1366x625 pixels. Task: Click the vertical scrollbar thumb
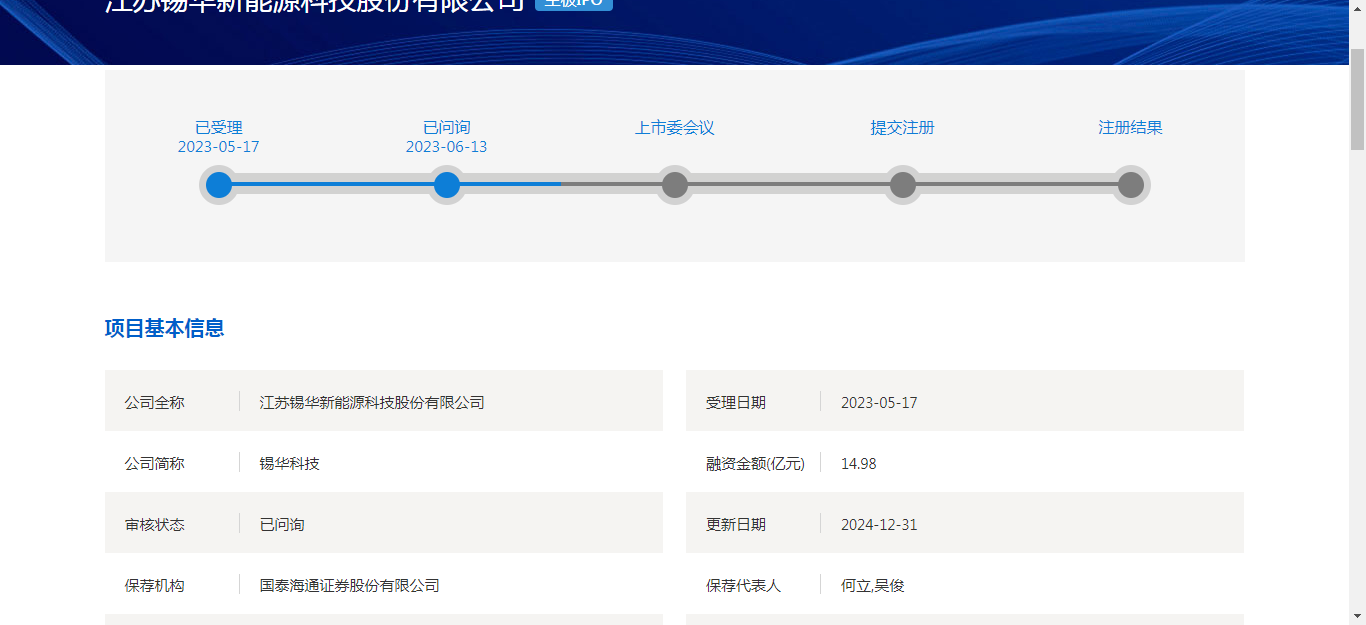click(x=1357, y=98)
